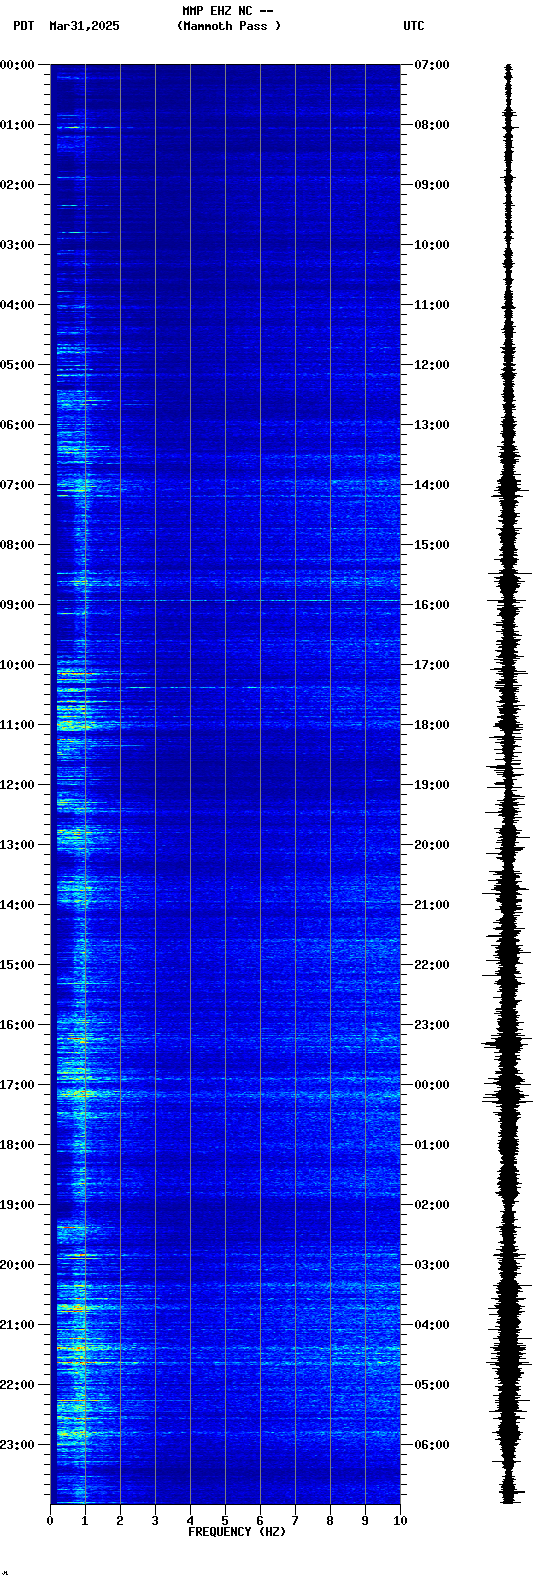Click the frequency axis '2' label
Screen dimensions: 552x1584
pos(120,1521)
